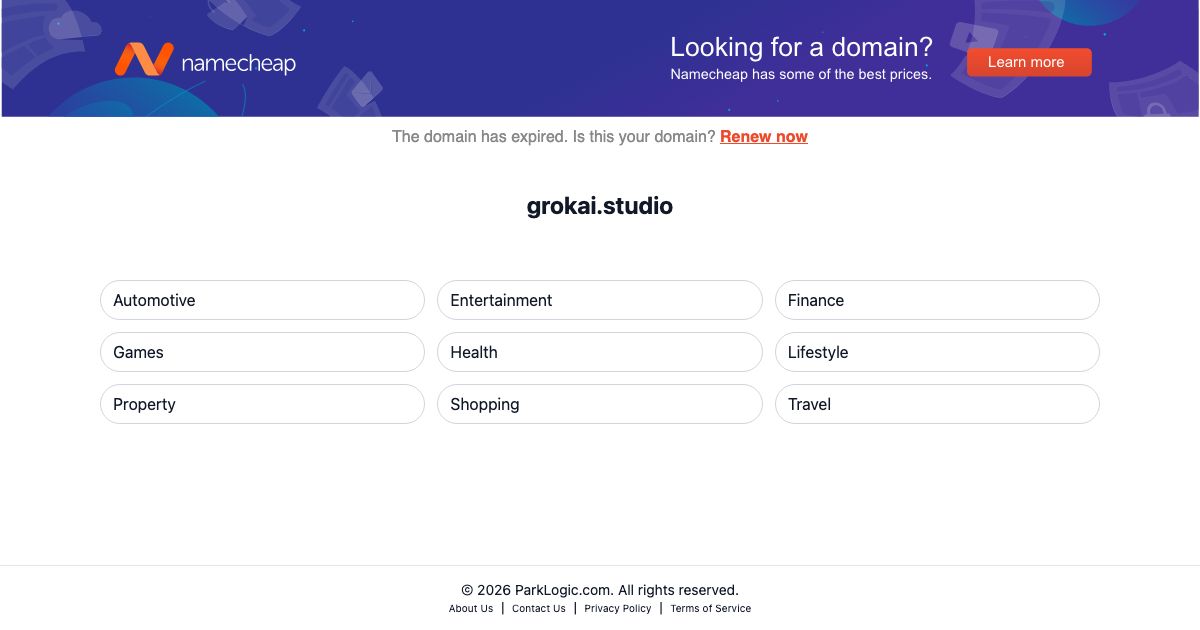Browse the Lifestyle category
The width and height of the screenshot is (1200, 630).
pyautogui.click(x=937, y=352)
